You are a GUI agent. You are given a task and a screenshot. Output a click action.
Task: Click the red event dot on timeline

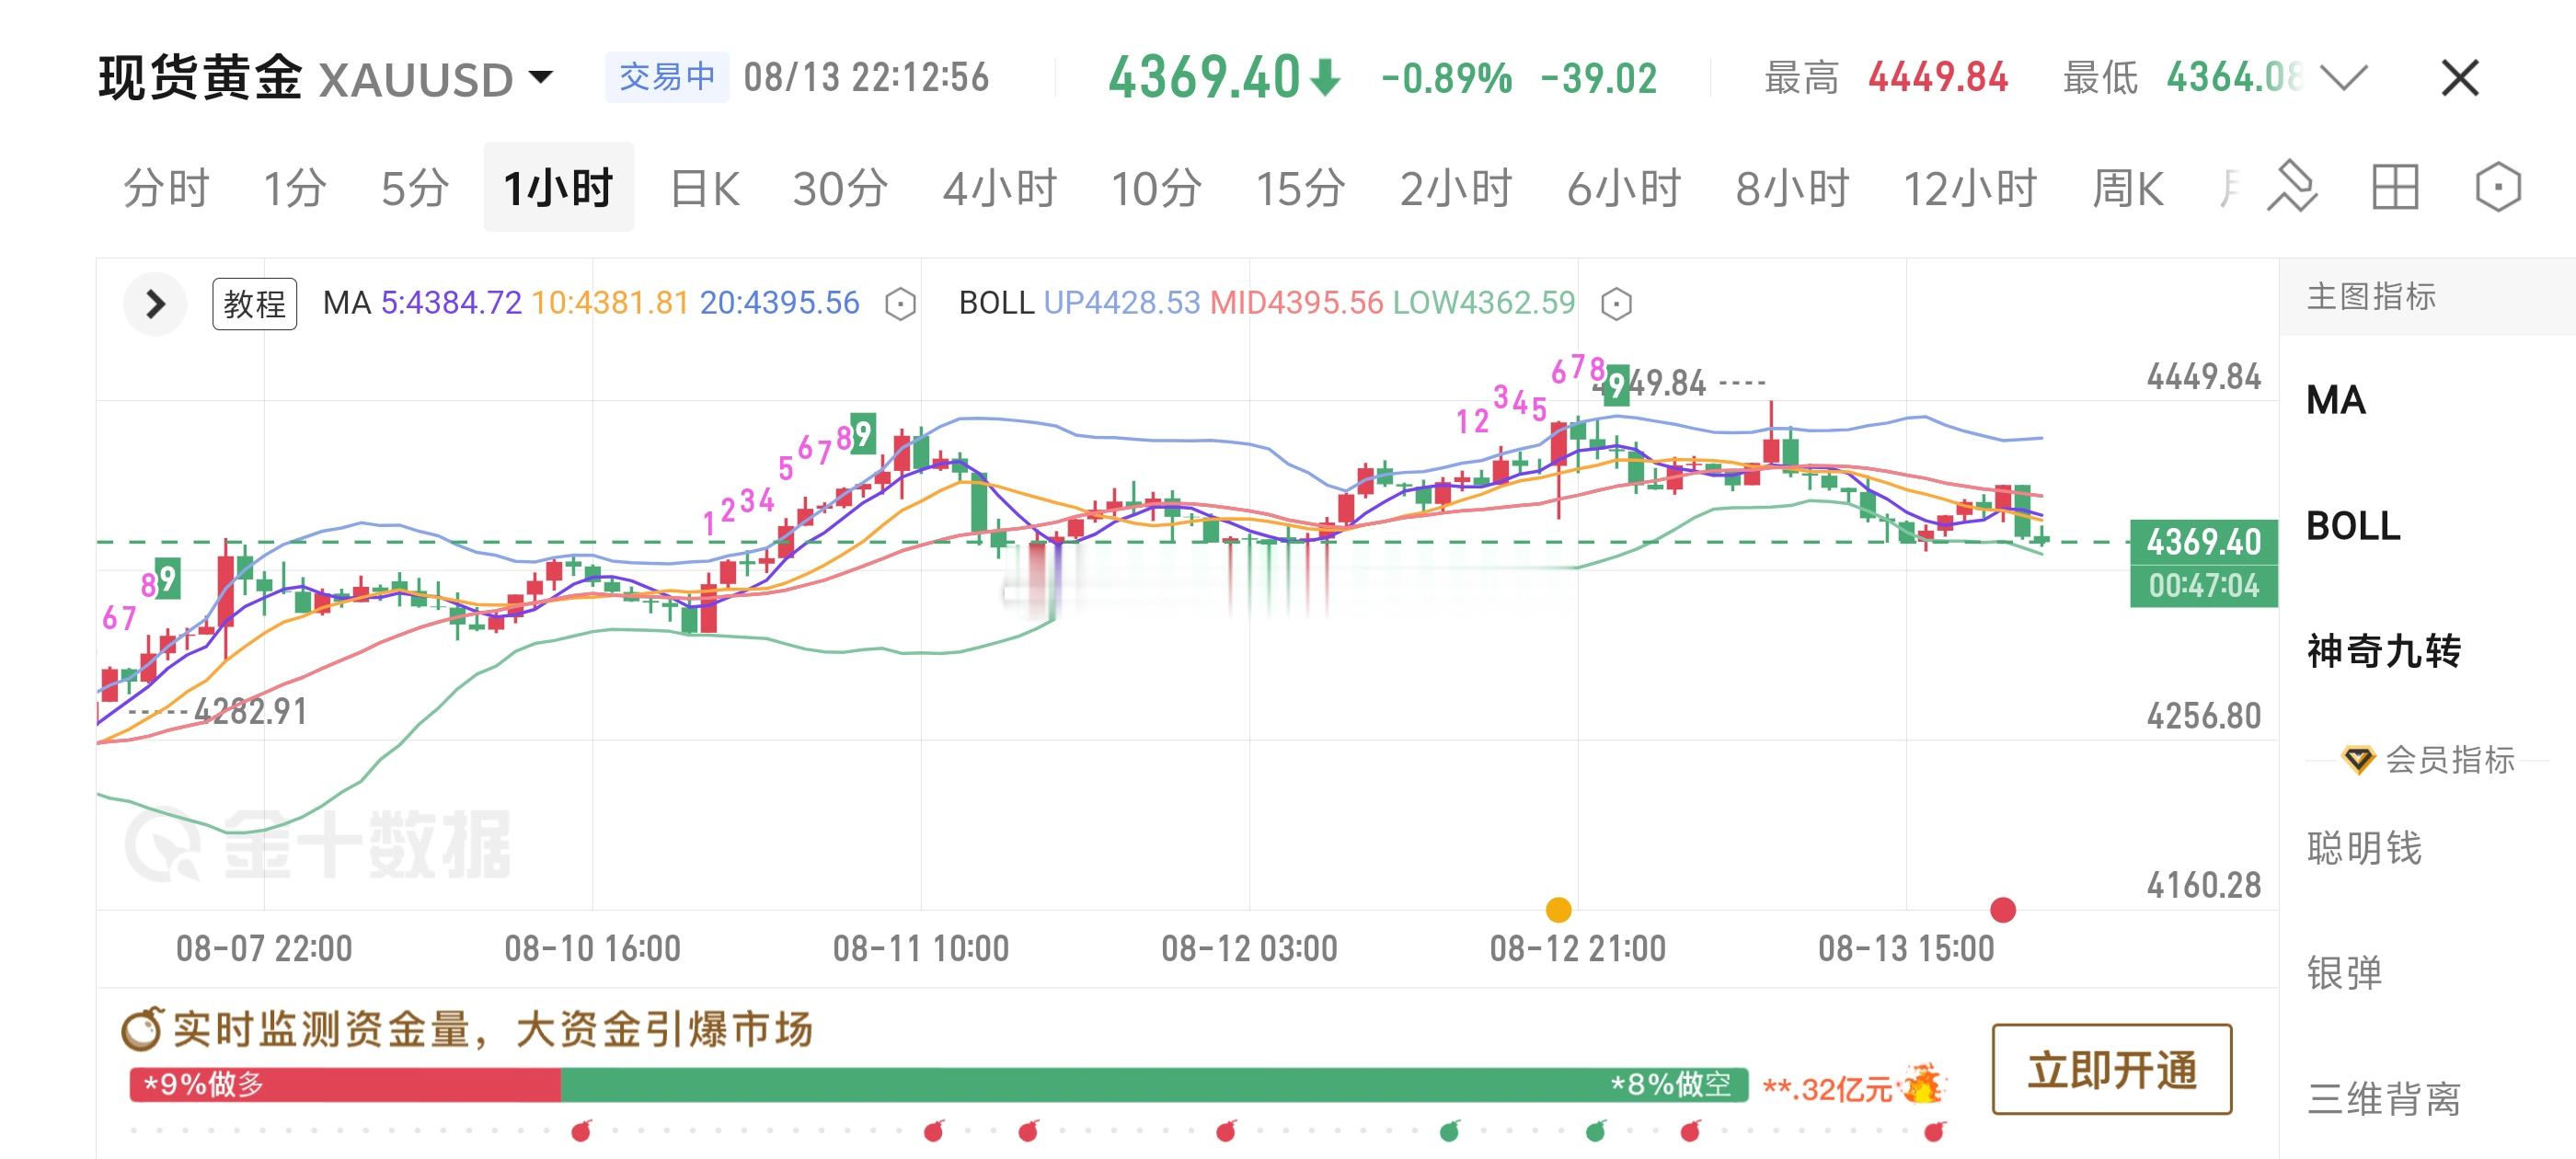(x=2003, y=909)
